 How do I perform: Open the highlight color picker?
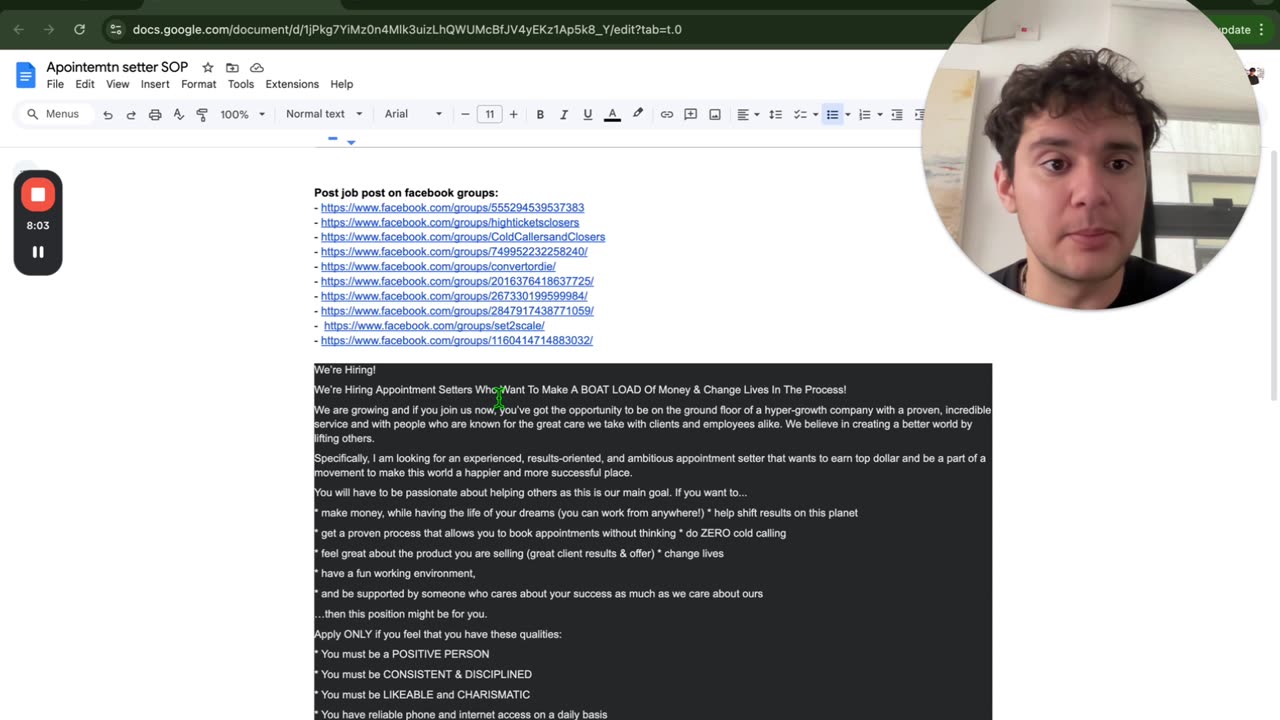click(x=637, y=114)
